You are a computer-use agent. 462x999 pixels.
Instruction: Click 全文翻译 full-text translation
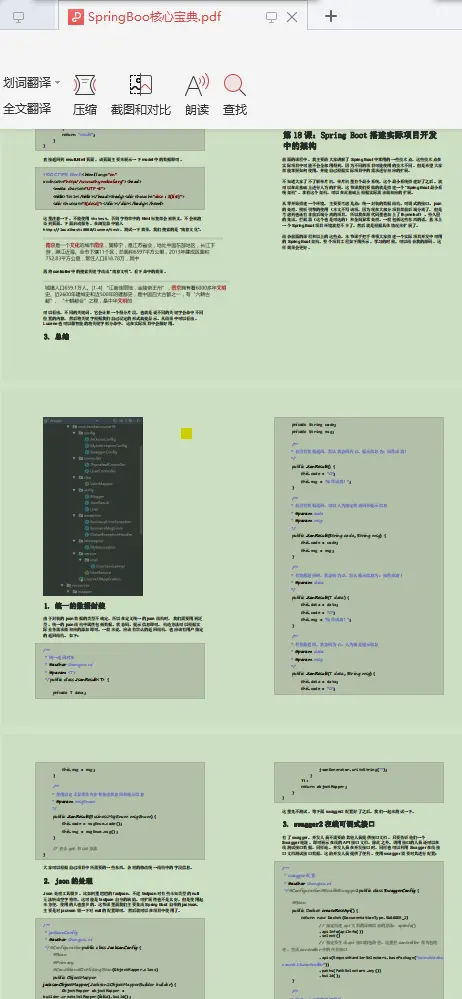pos(27,109)
